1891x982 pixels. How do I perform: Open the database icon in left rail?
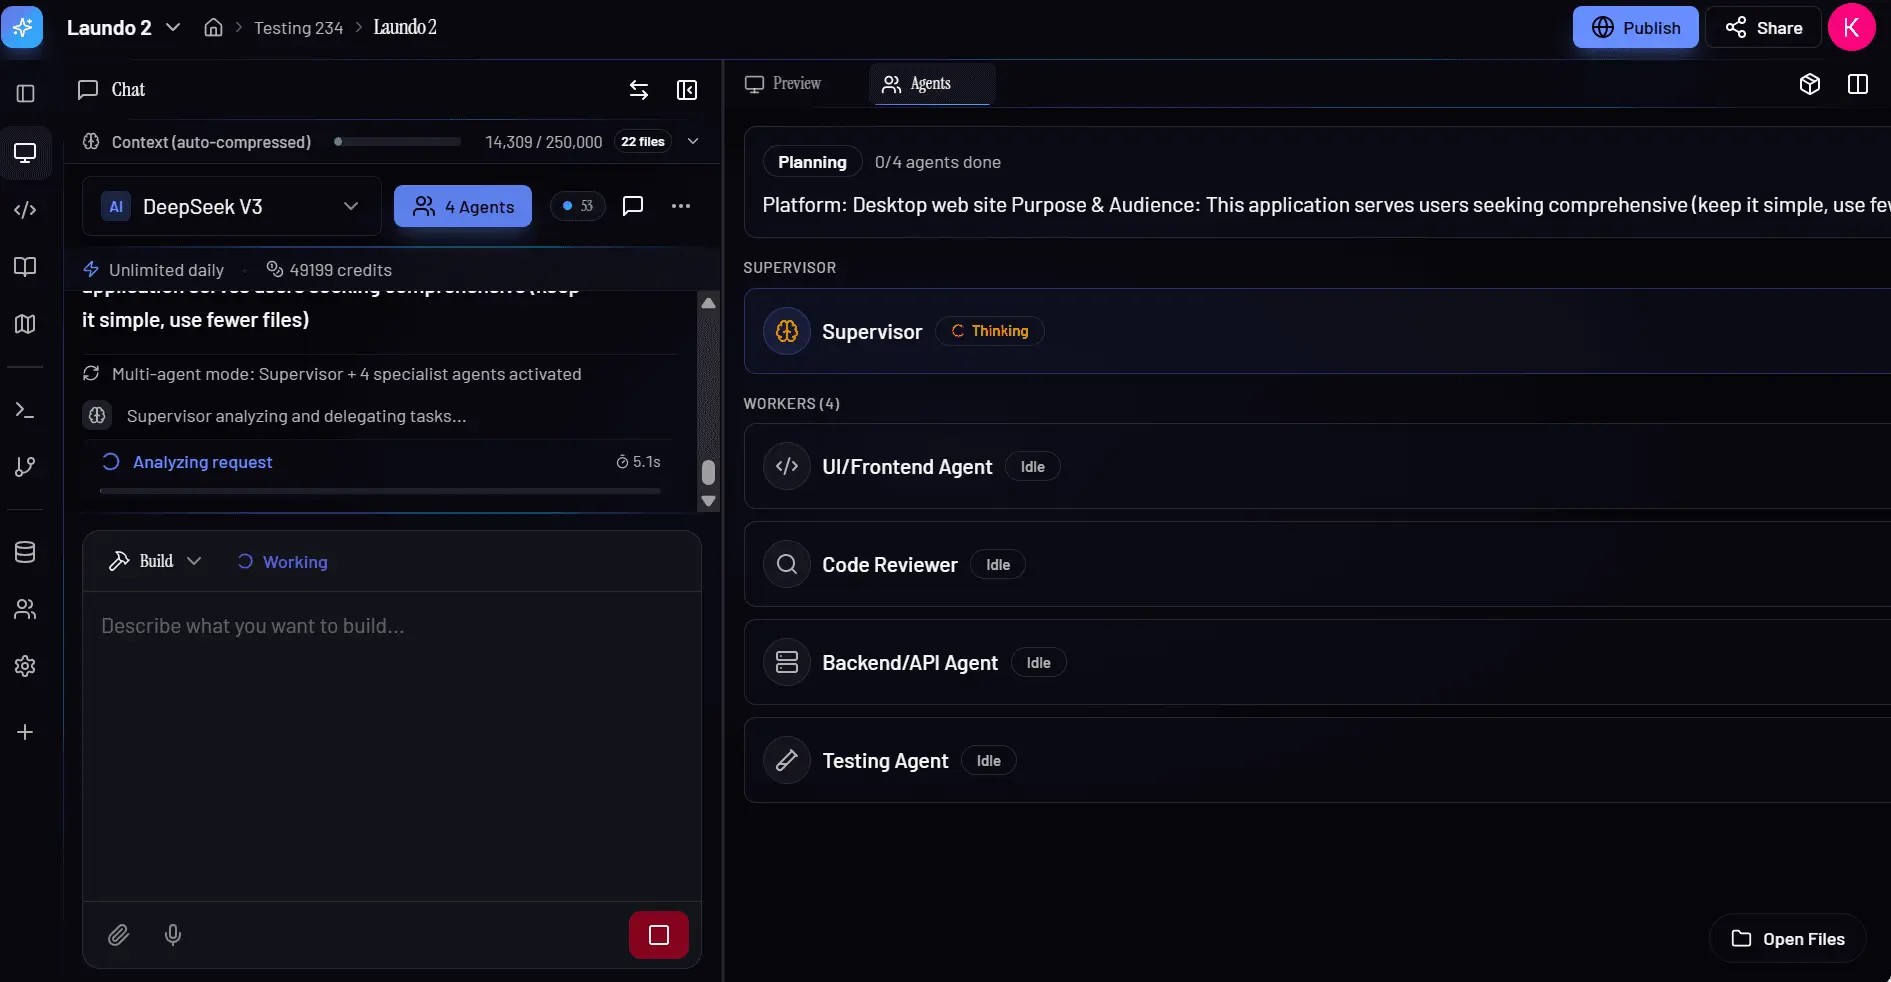point(26,552)
